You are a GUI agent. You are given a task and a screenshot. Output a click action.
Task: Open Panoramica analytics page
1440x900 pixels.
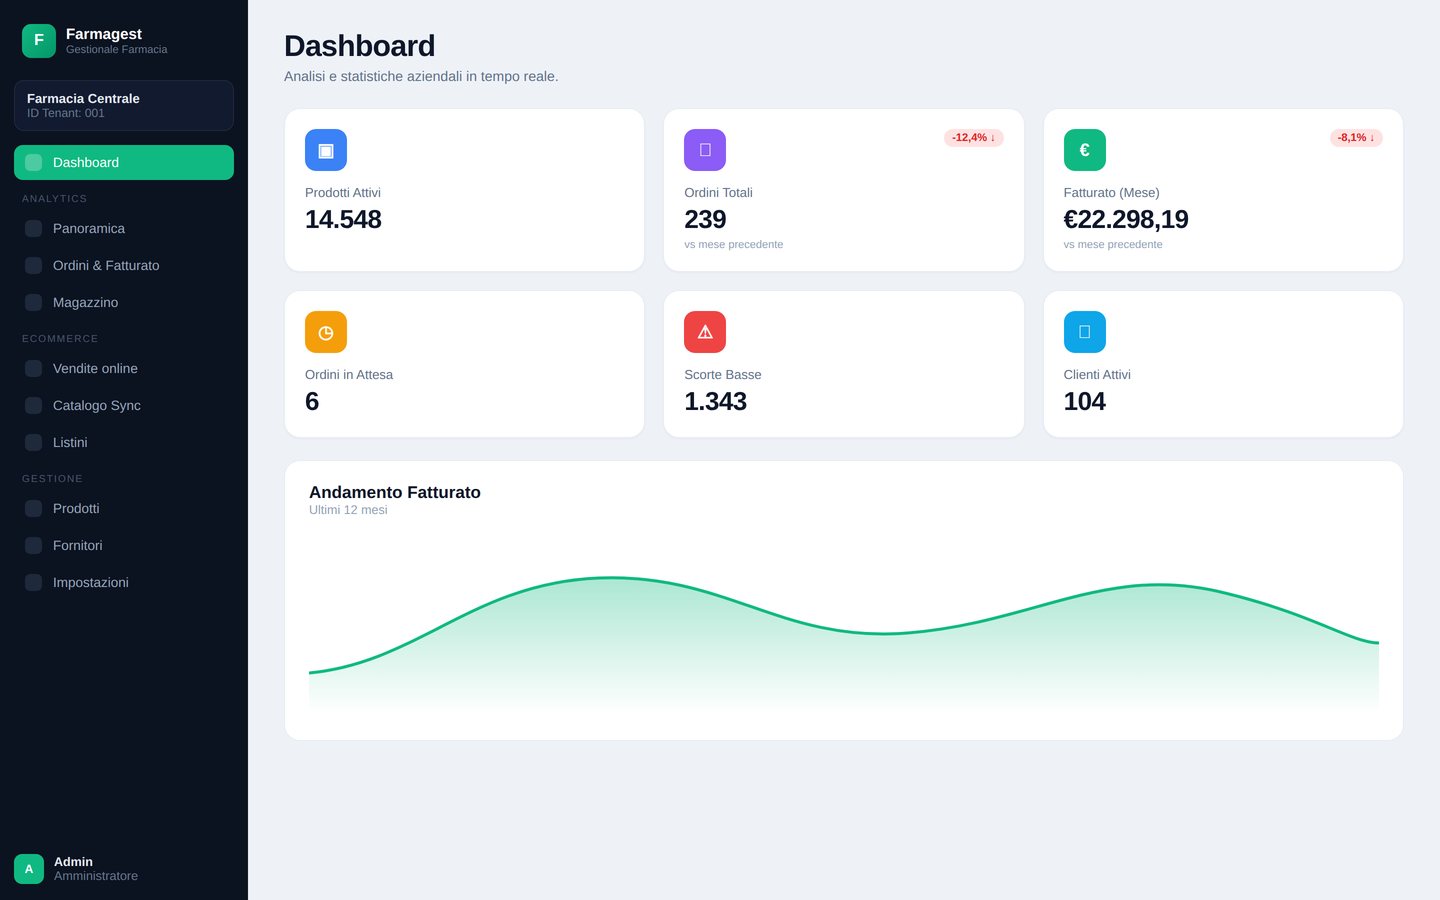coord(124,228)
